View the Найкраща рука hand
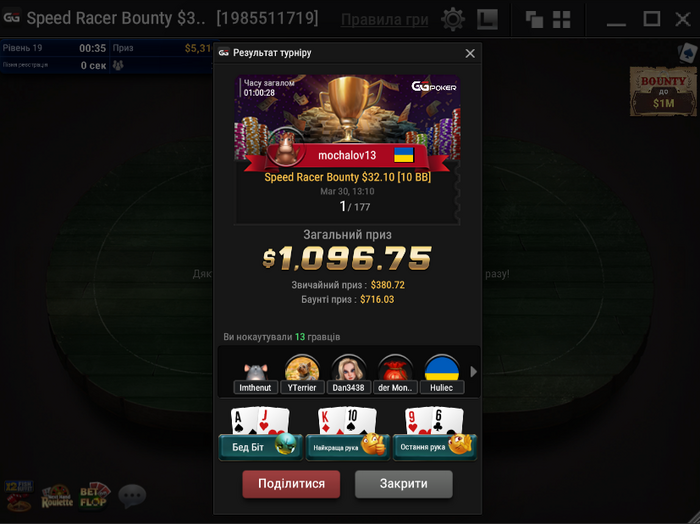The width and height of the screenshot is (700, 524). [347, 434]
